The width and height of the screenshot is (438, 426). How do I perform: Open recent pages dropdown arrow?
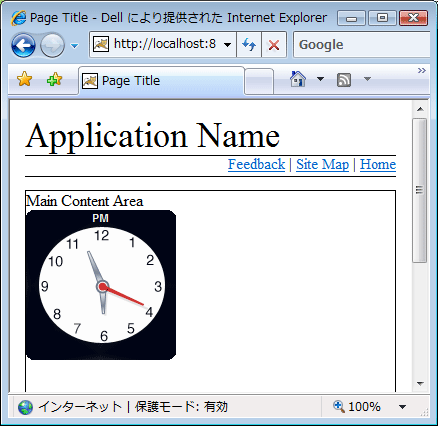[x=75, y=46]
